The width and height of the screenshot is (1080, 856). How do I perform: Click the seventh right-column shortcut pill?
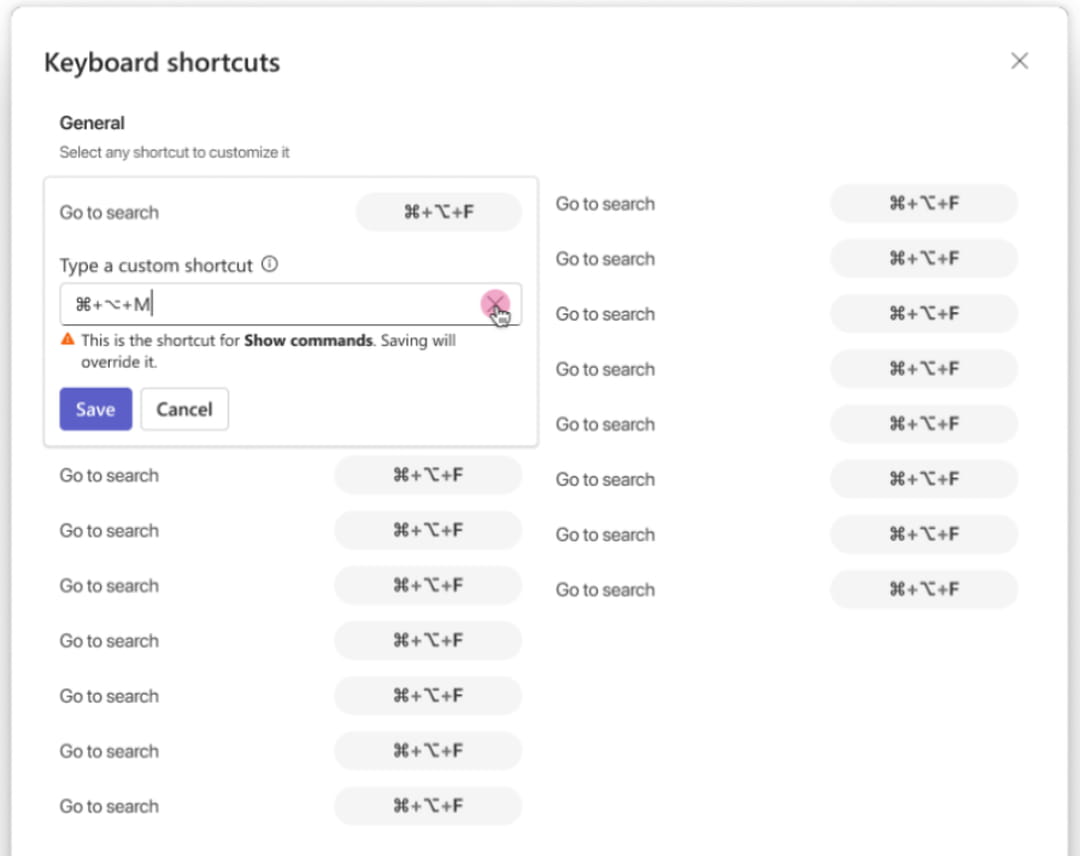click(x=924, y=534)
